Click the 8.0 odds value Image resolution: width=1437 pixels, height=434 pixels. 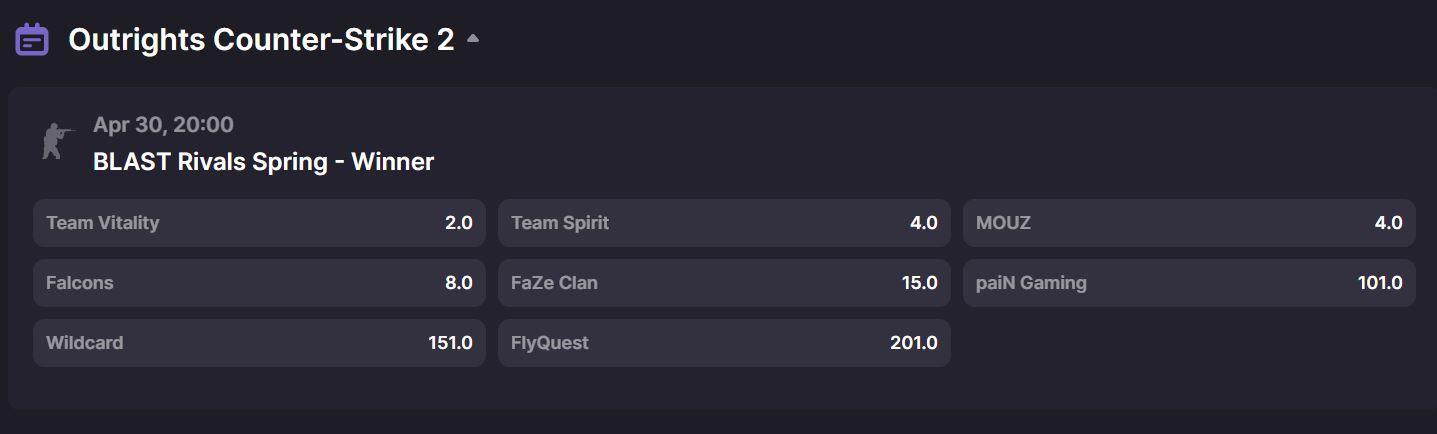pyautogui.click(x=458, y=283)
